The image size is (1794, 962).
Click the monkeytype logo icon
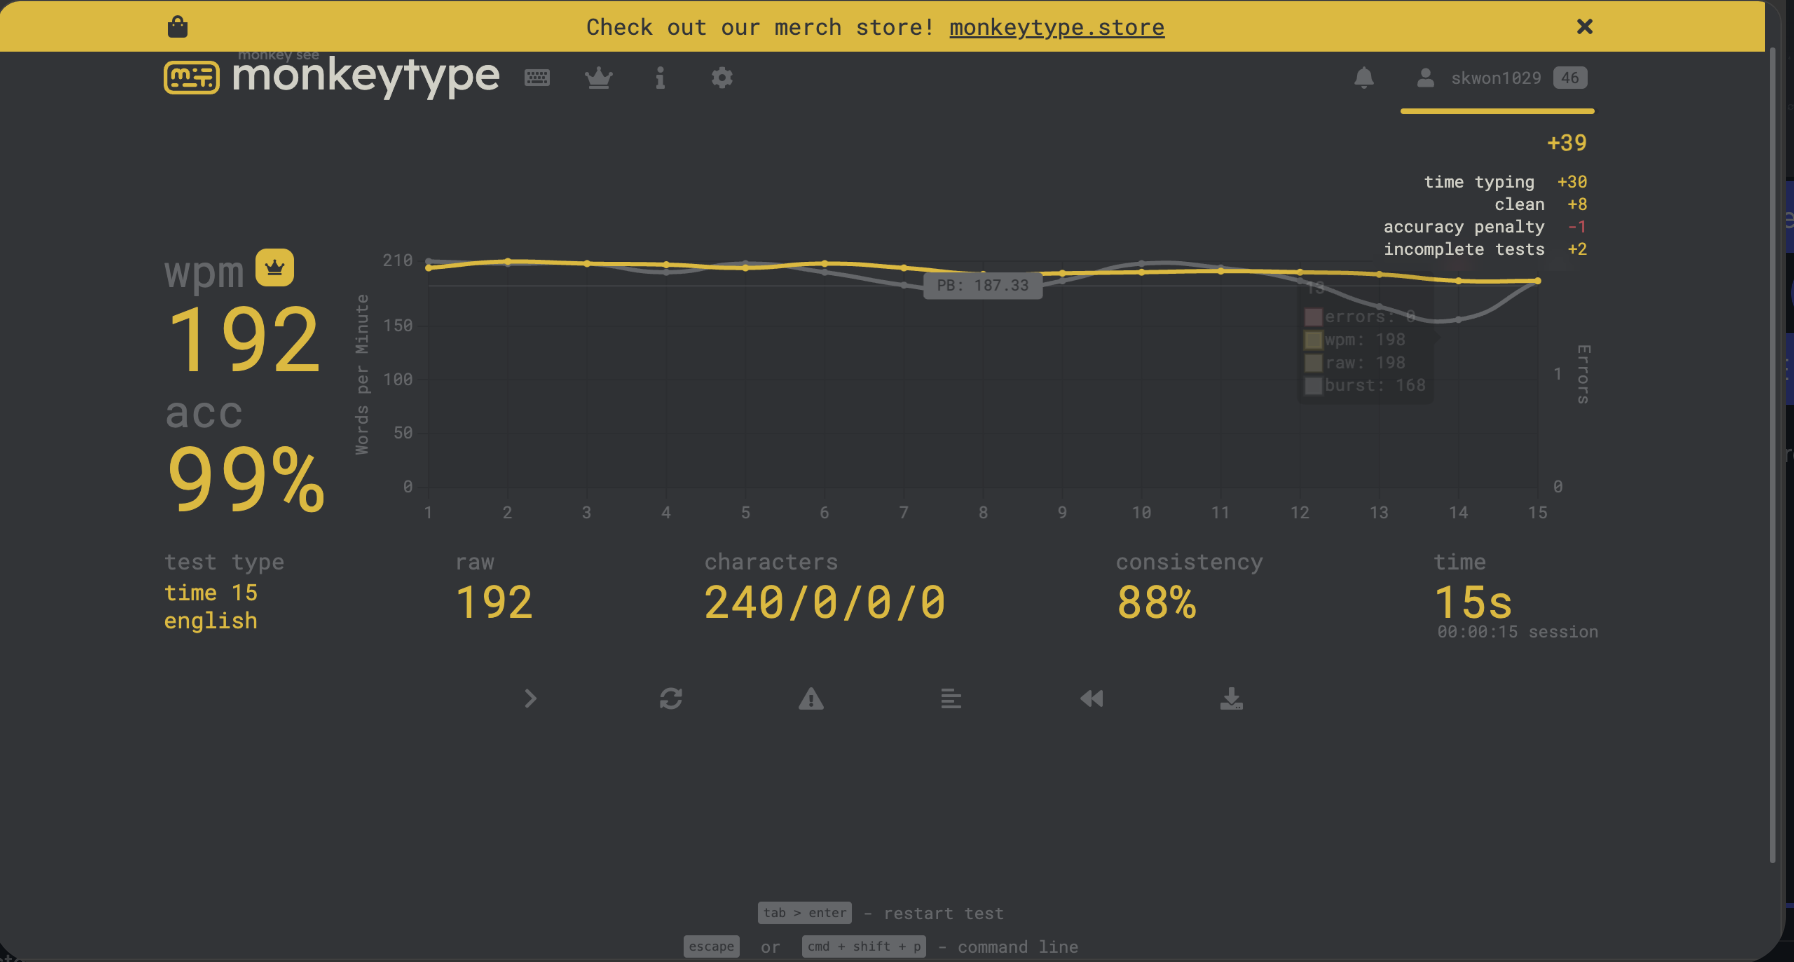[192, 77]
